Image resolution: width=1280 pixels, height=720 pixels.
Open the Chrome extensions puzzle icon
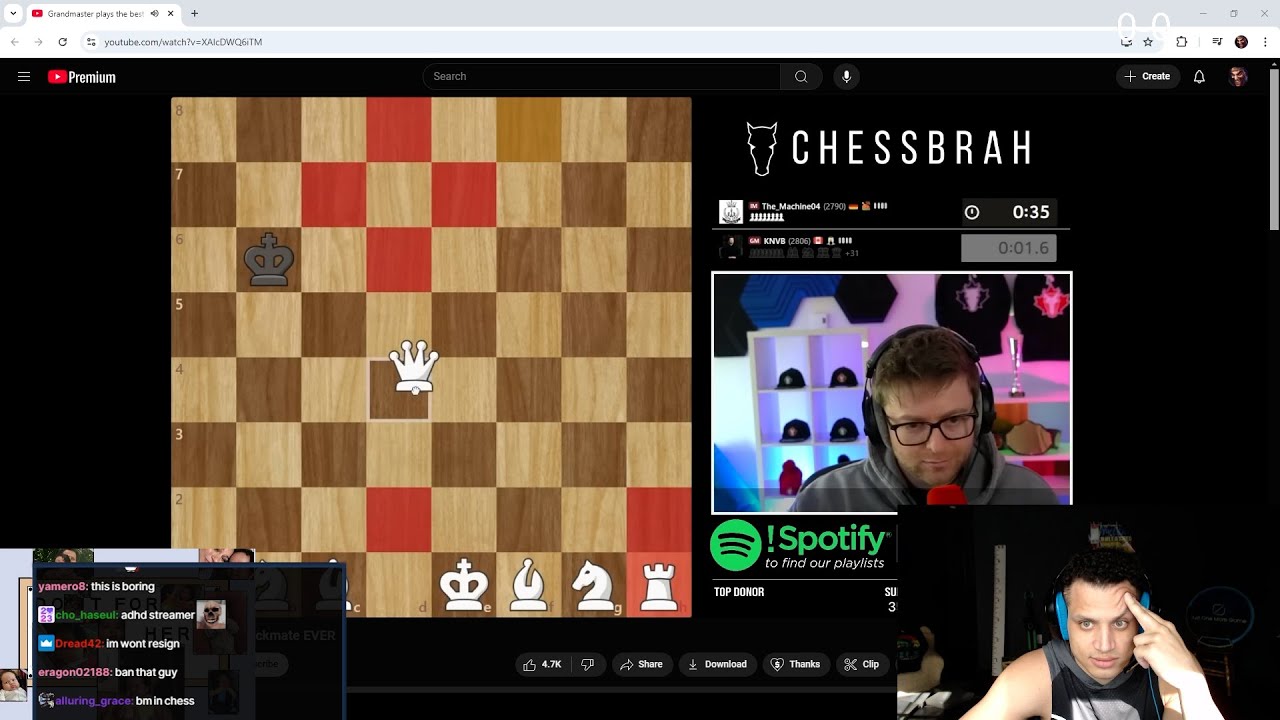pos(1182,42)
